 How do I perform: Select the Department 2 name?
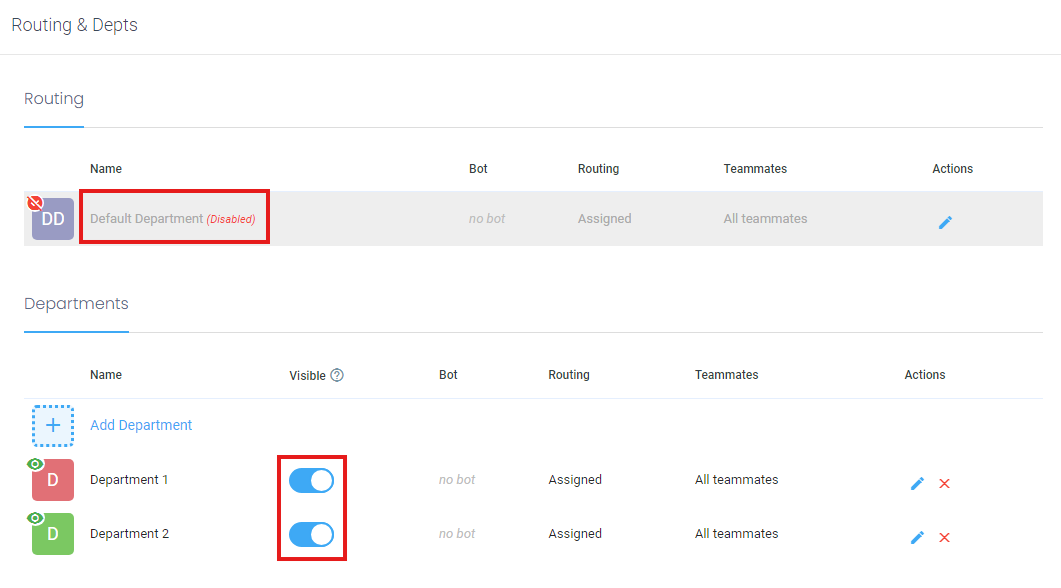click(x=129, y=534)
